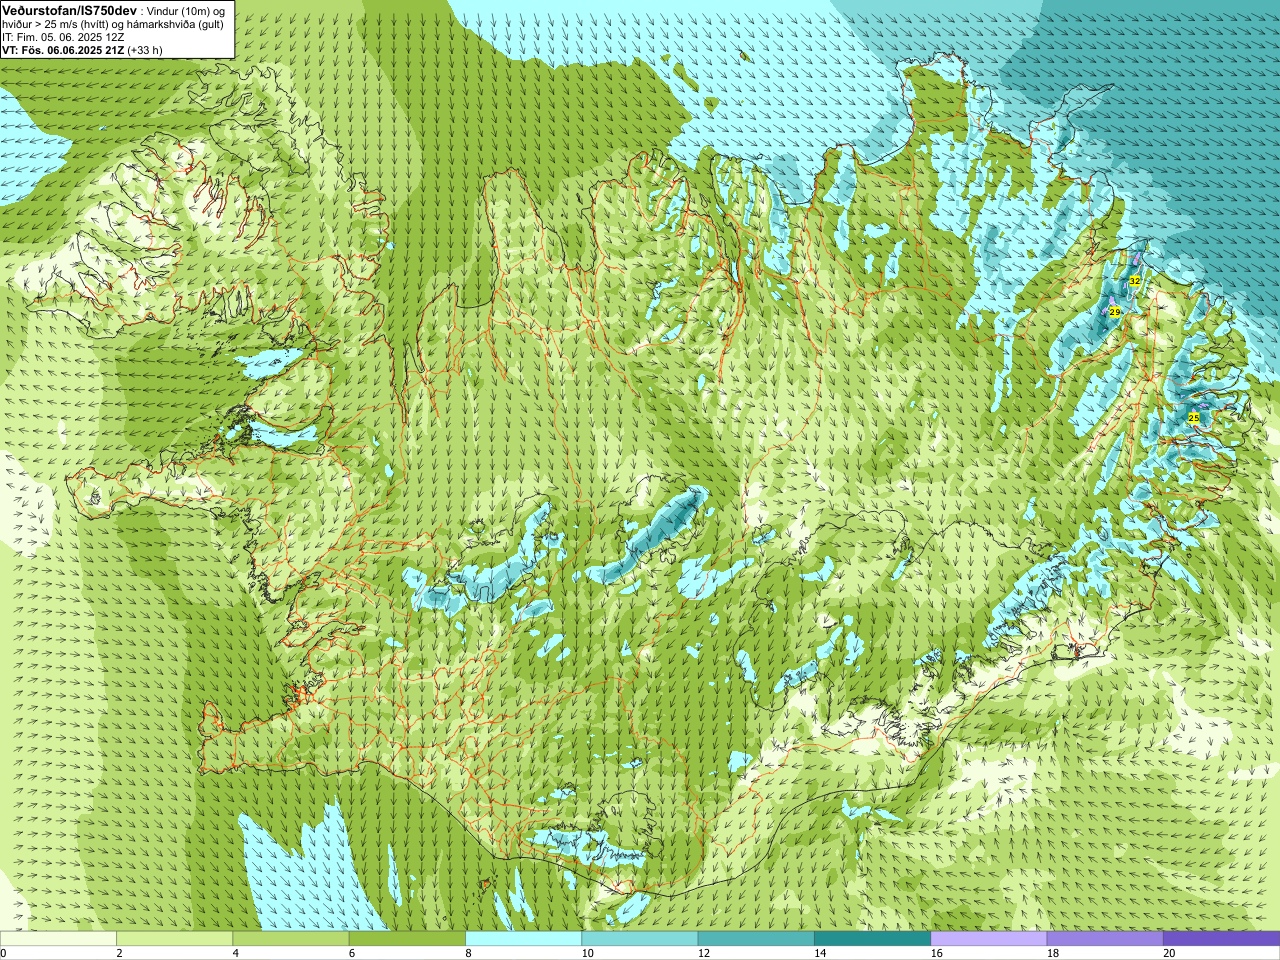Click the 'IT: Fim. 05. 06. 2025 12Z' line
Image resolution: width=1280 pixels, height=960 pixels.
[63, 37]
